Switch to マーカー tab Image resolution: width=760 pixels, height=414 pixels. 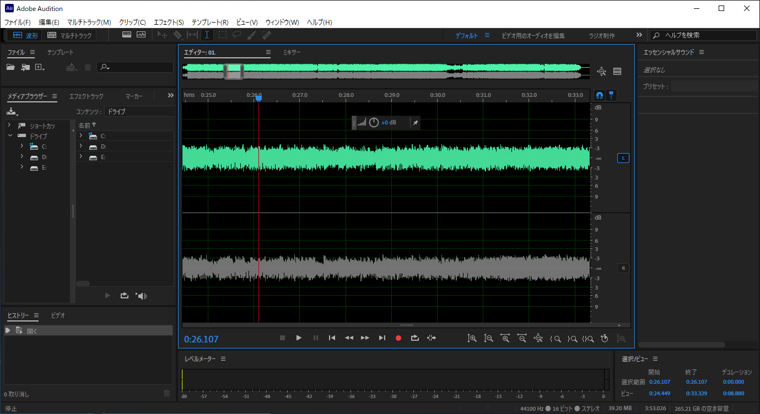point(134,96)
